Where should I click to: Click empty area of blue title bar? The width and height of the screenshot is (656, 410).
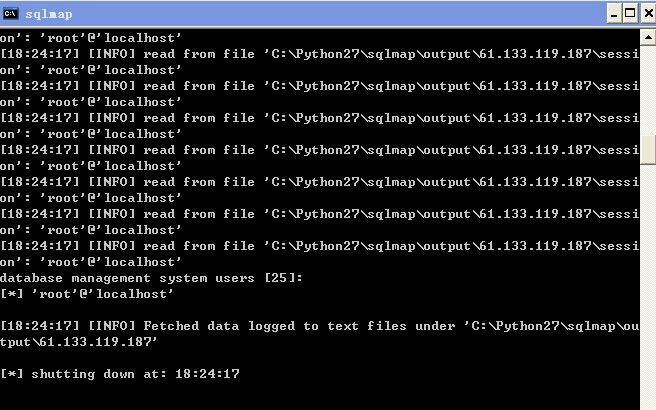coord(335,14)
